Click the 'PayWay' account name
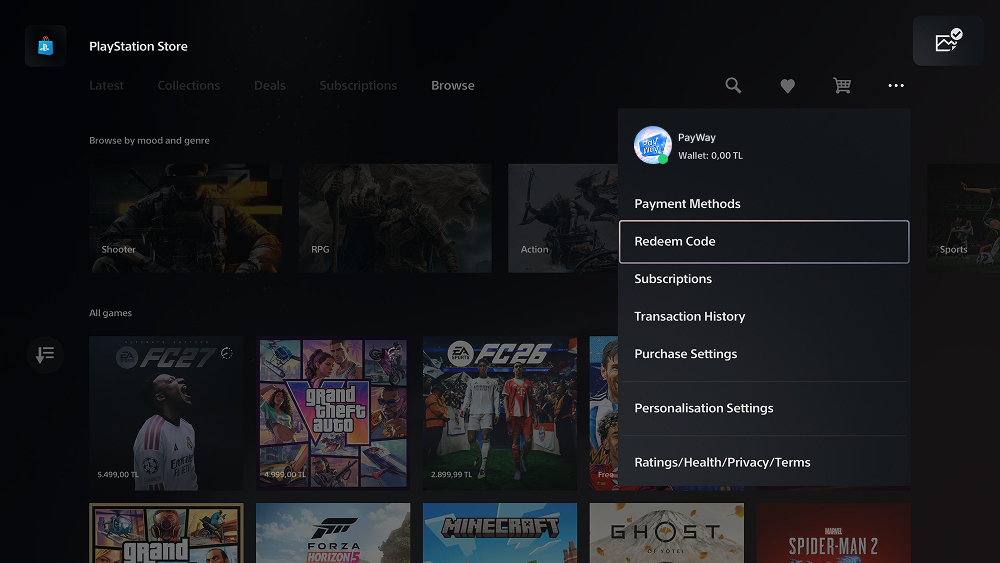This screenshot has height=563, width=1000. click(696, 138)
